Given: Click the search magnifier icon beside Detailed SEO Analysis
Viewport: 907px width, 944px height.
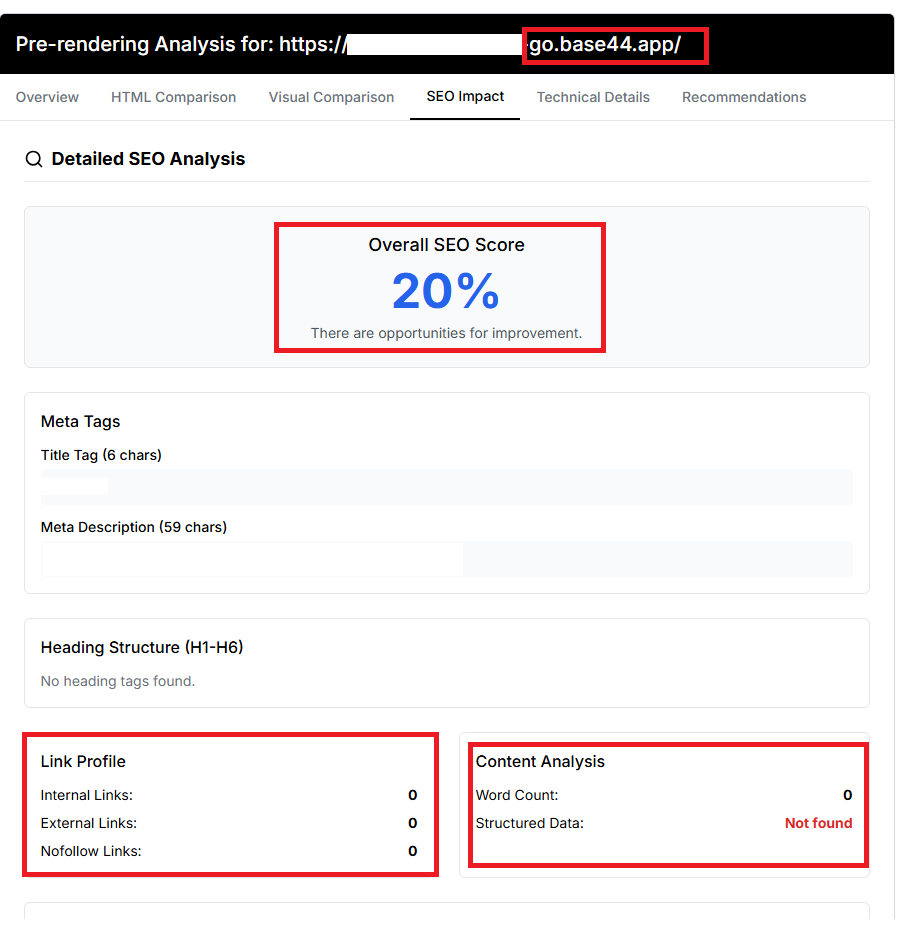Looking at the screenshot, I should (x=33, y=159).
